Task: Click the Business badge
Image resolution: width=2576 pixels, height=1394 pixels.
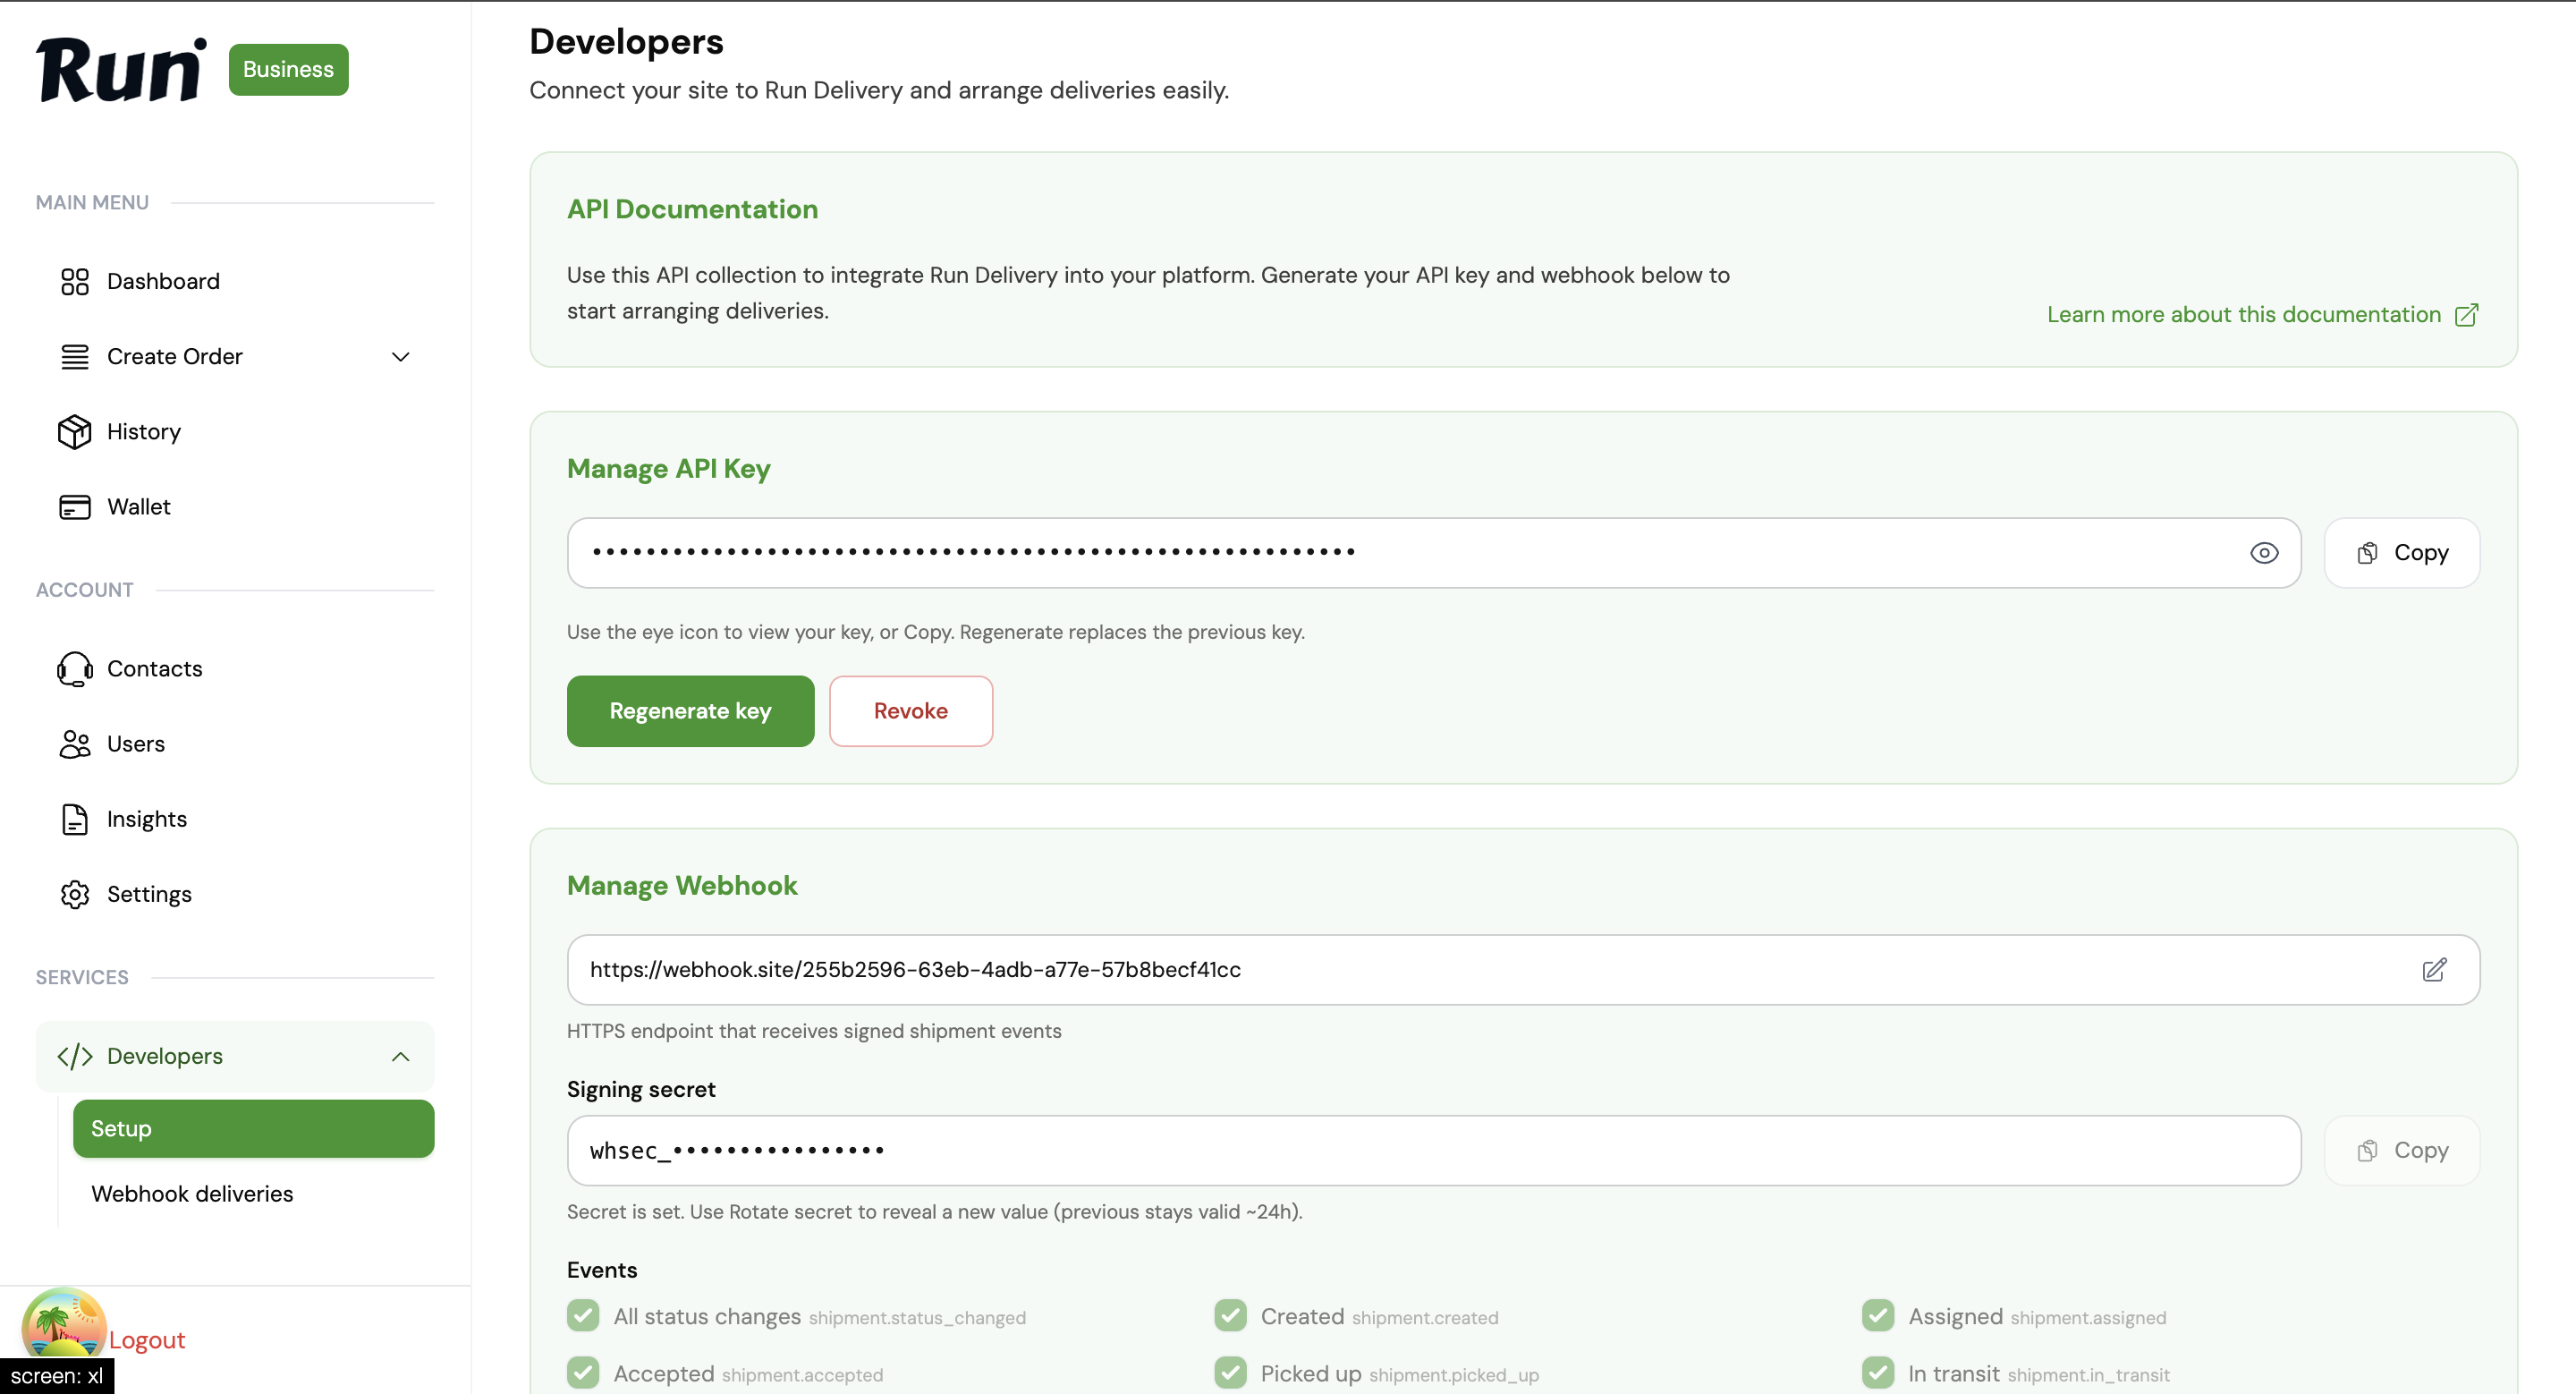Action: [289, 70]
